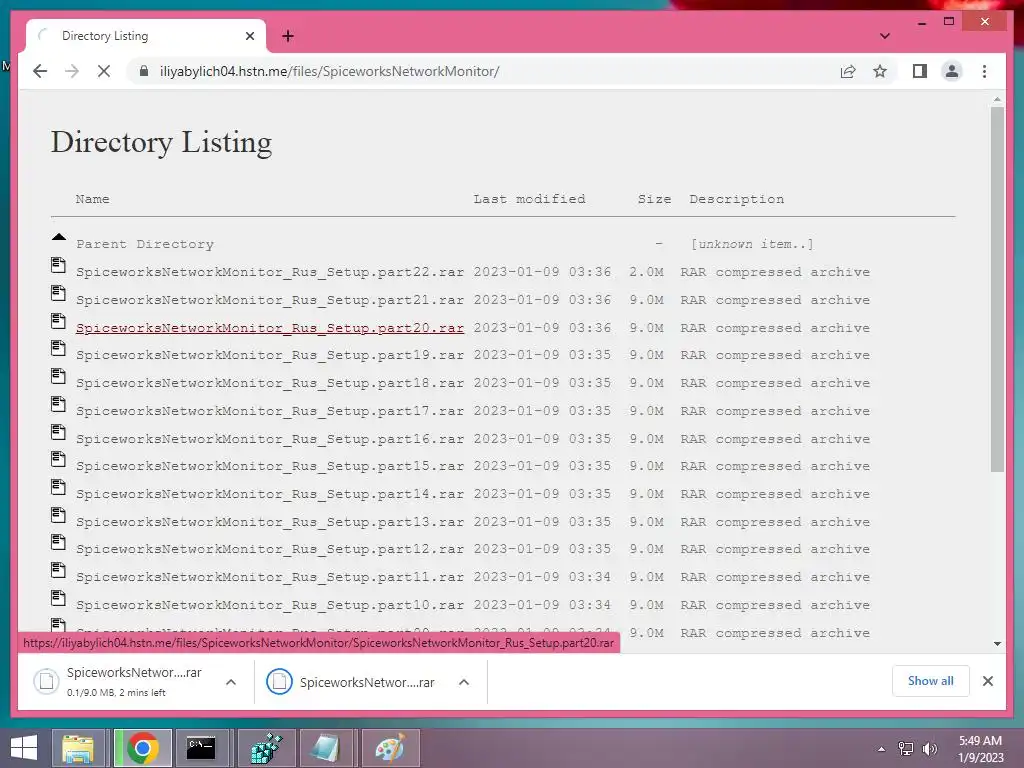Download SpiceworksNetworkMonitor_Rus_Setup.part10.rar

[x=270, y=605]
